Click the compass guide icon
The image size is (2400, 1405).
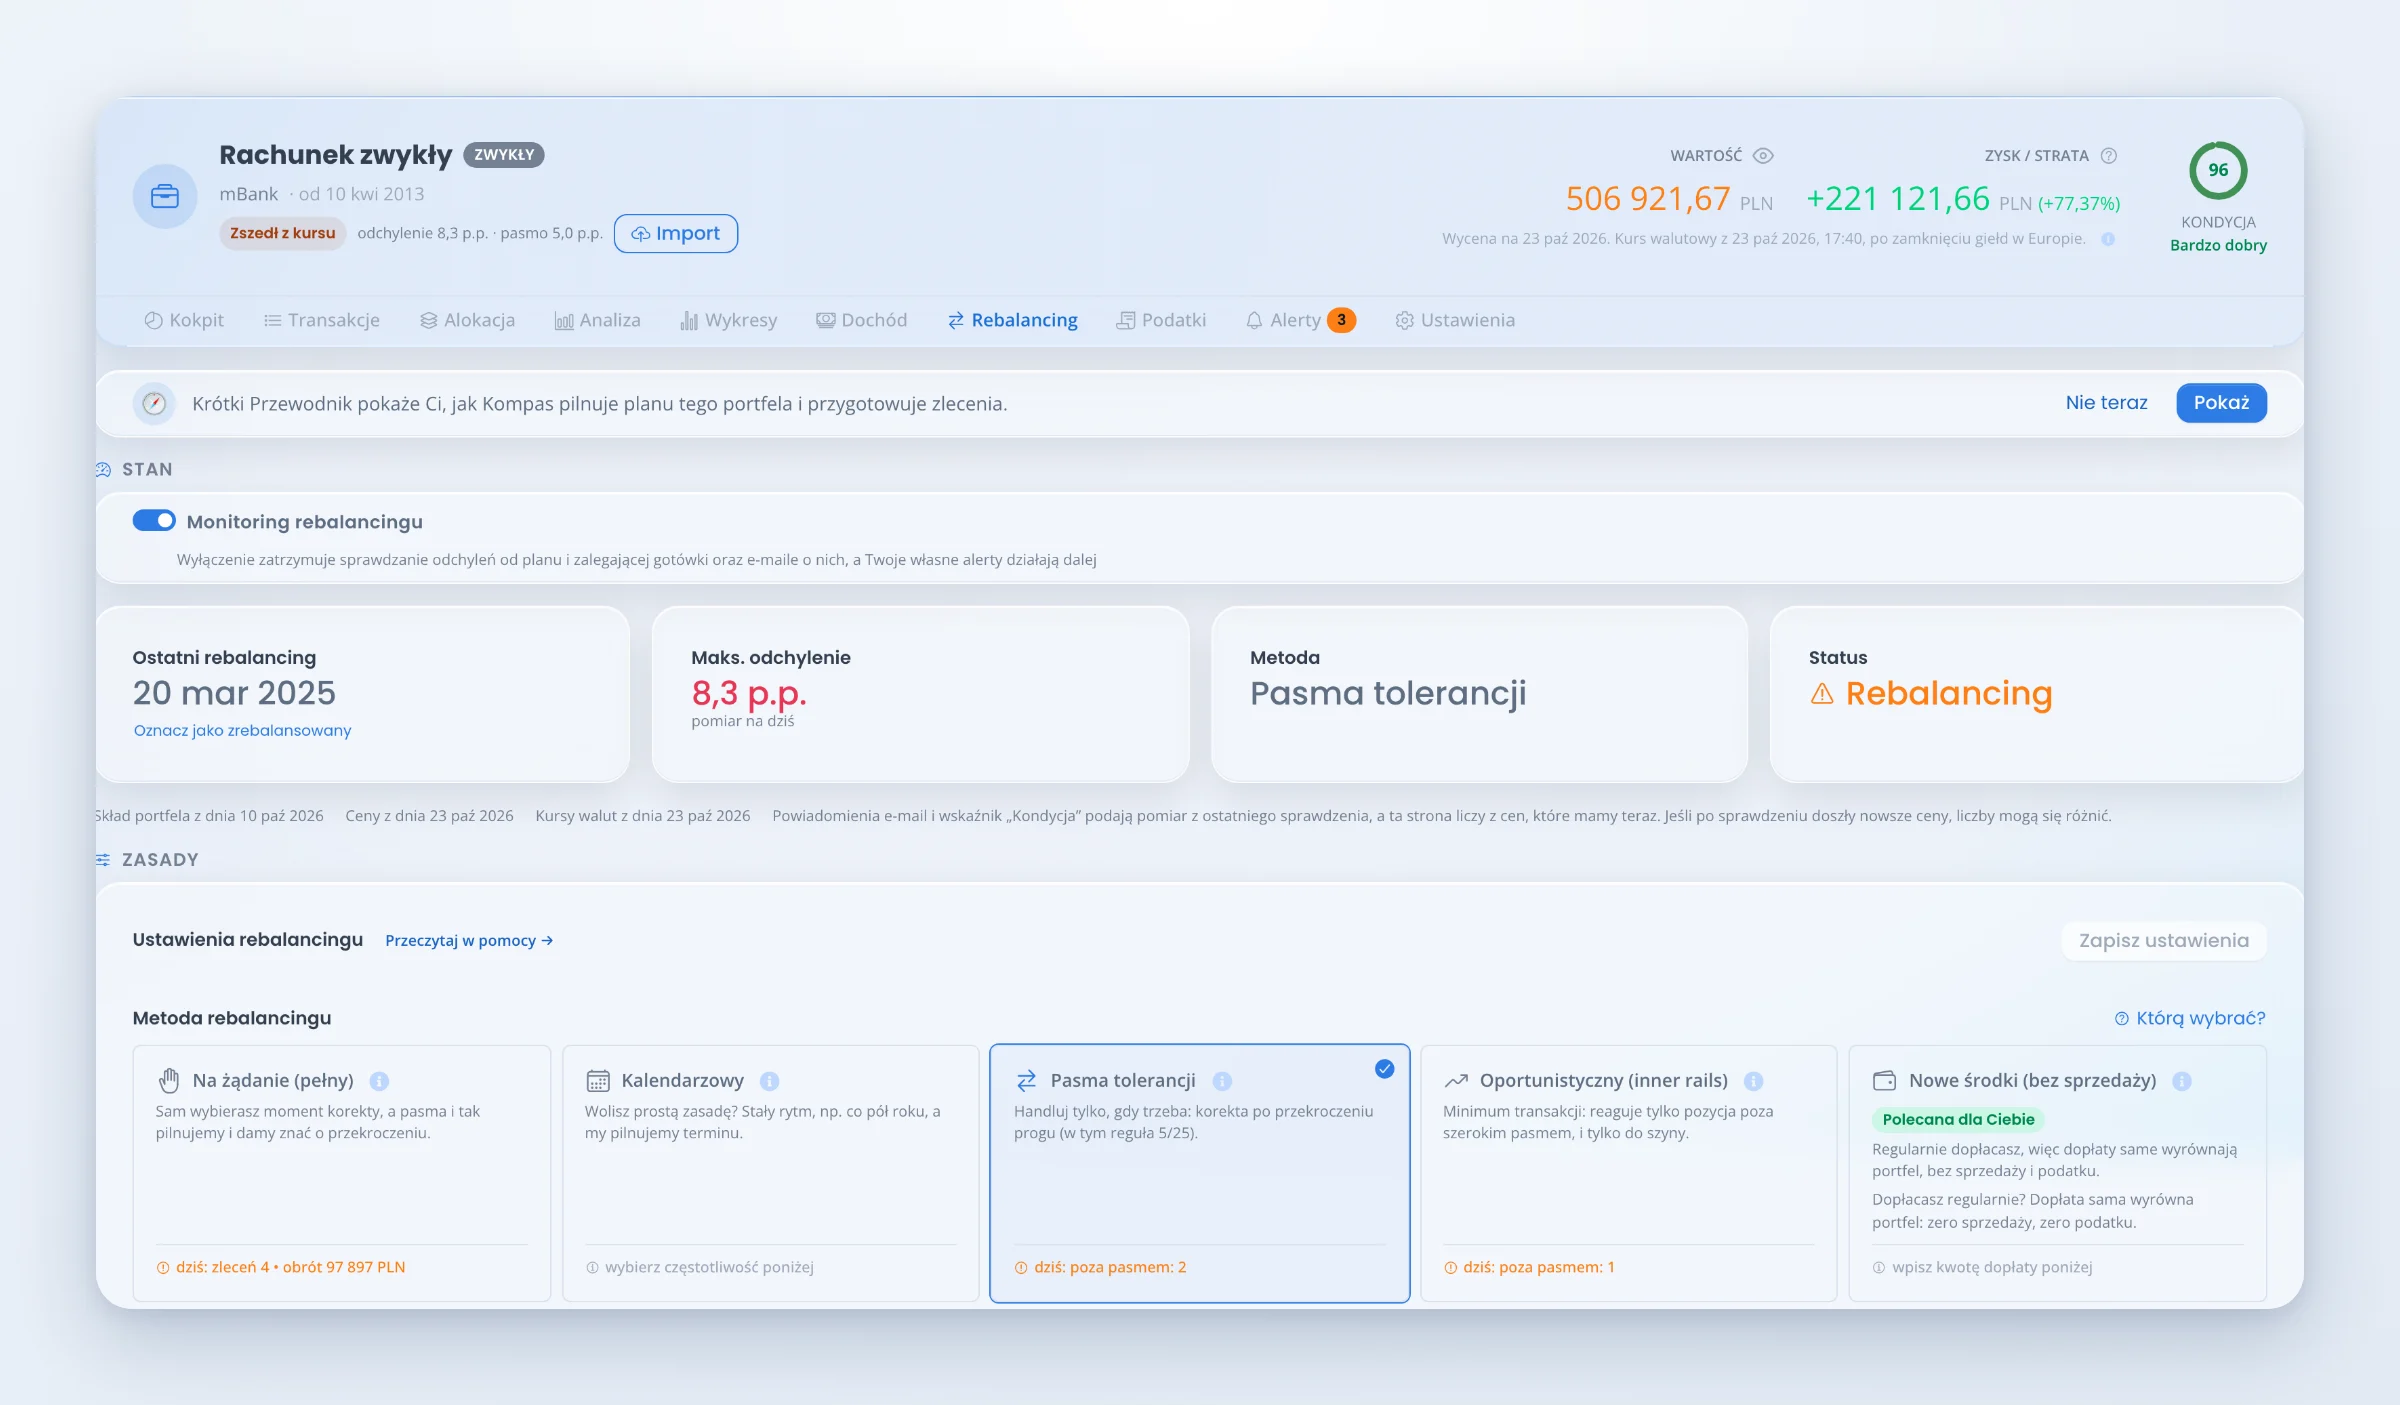click(154, 403)
